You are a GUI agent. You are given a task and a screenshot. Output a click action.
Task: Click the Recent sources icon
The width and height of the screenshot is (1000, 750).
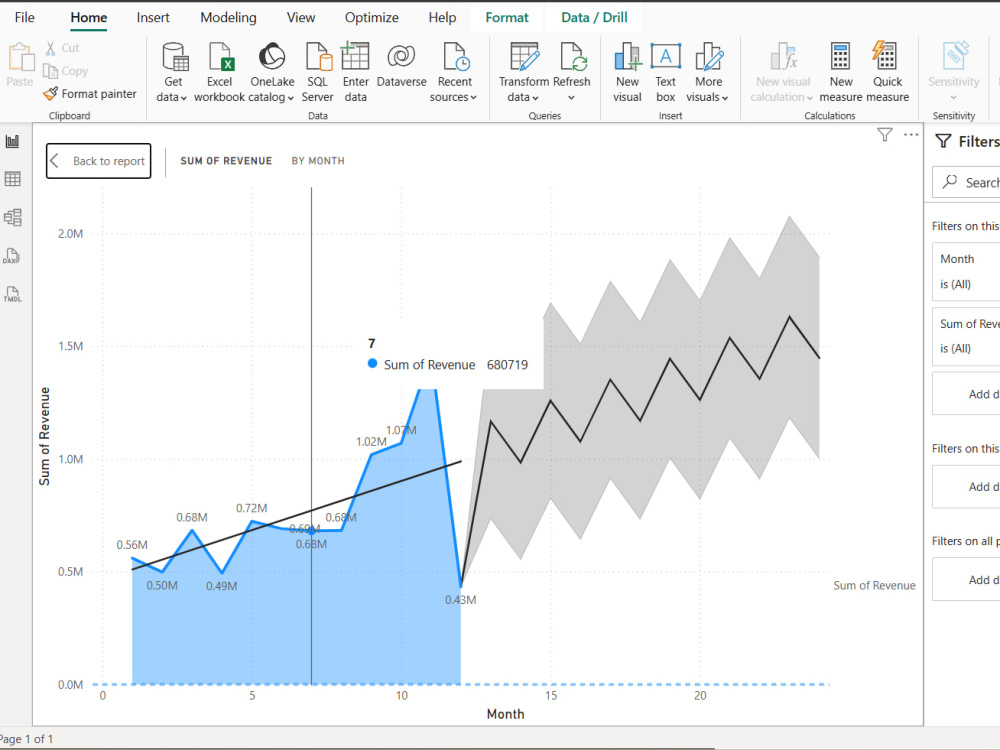455,56
